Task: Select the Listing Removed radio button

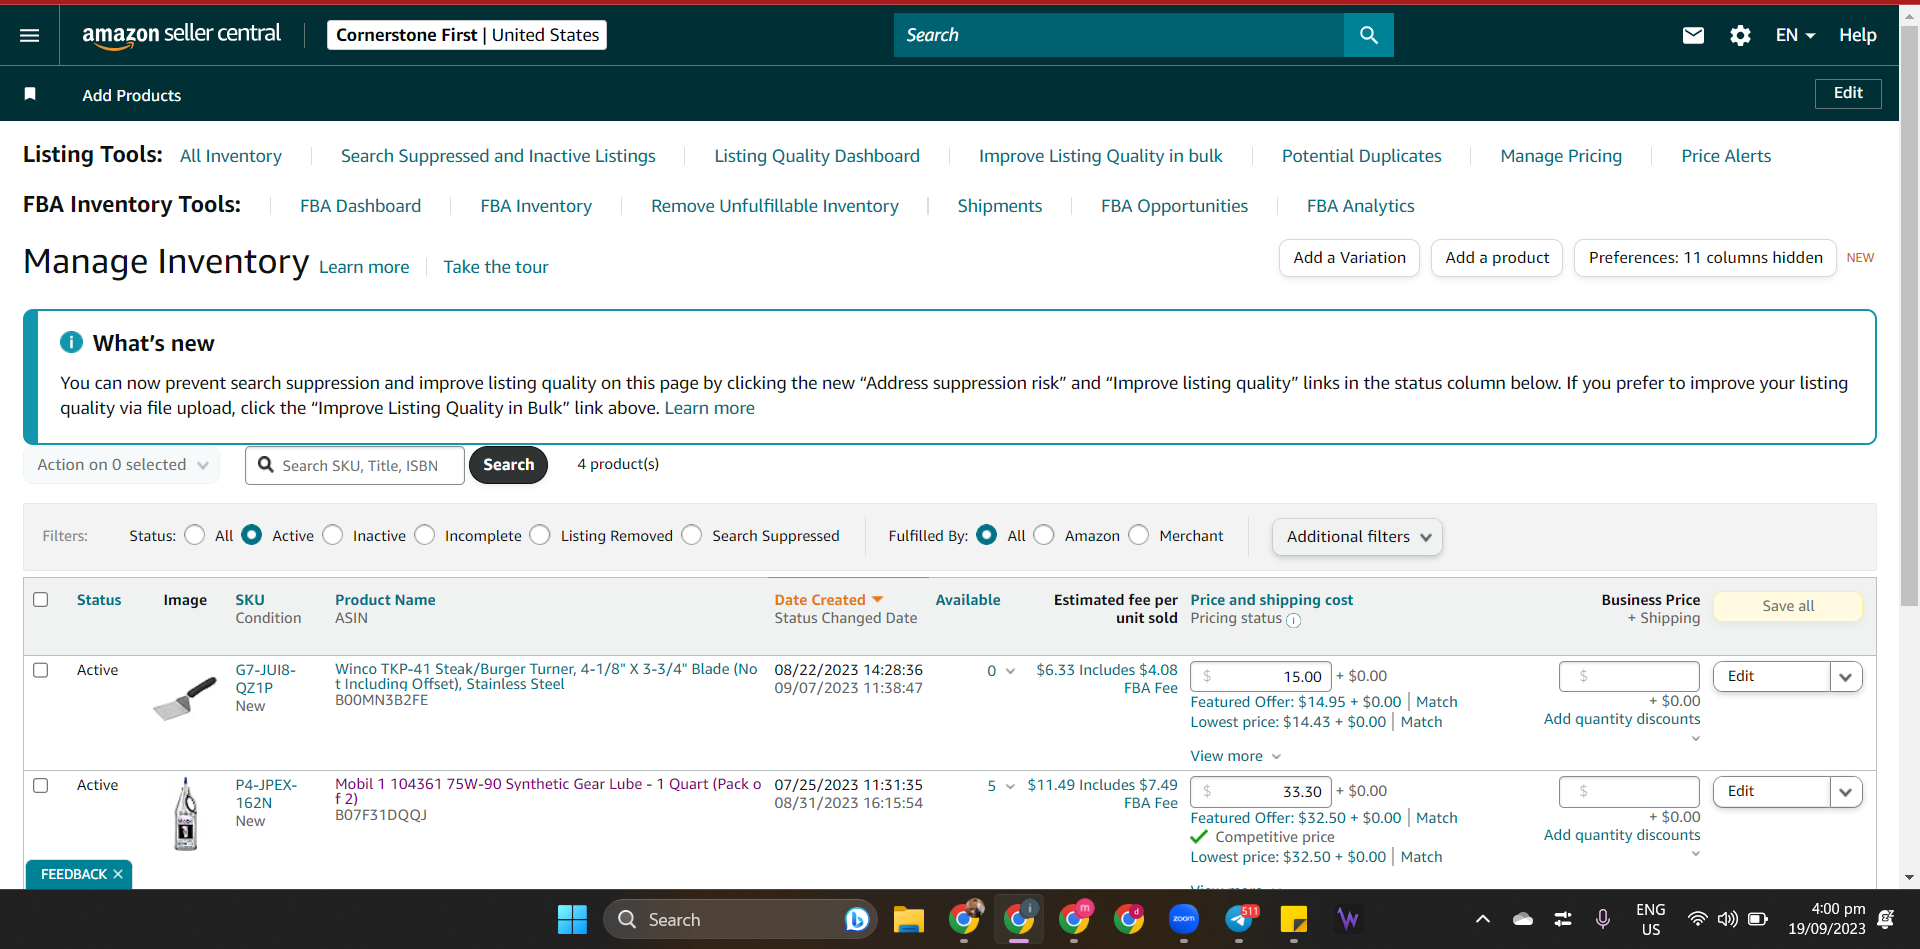Action: 540,535
